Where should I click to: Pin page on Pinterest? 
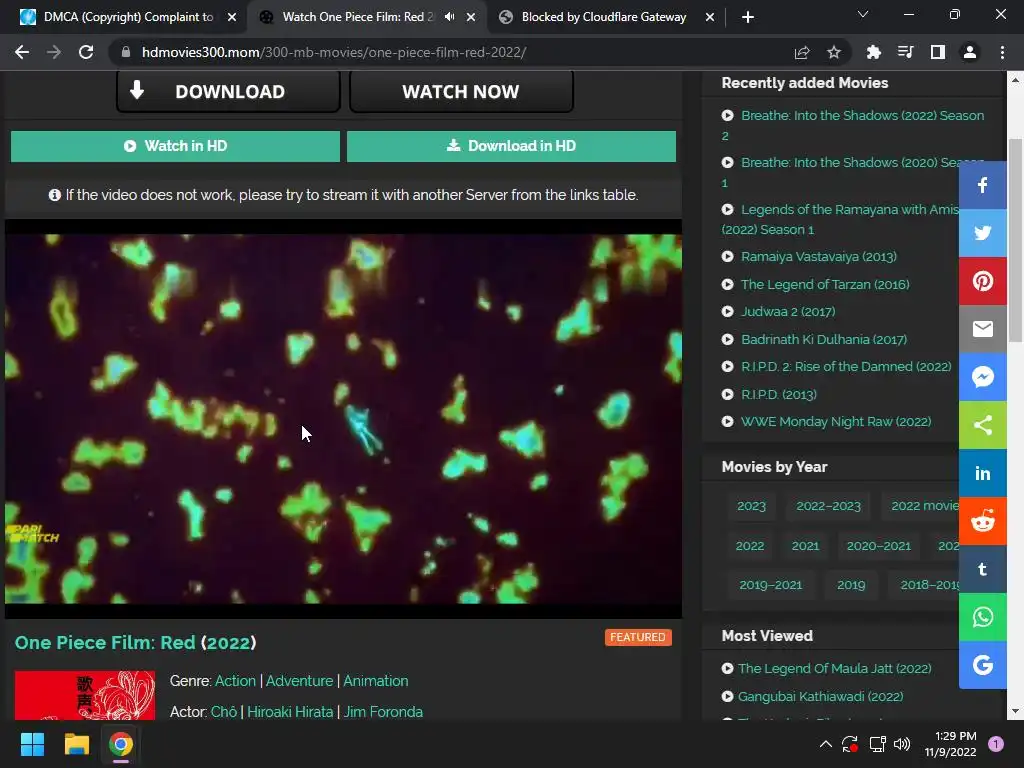[x=982, y=281]
